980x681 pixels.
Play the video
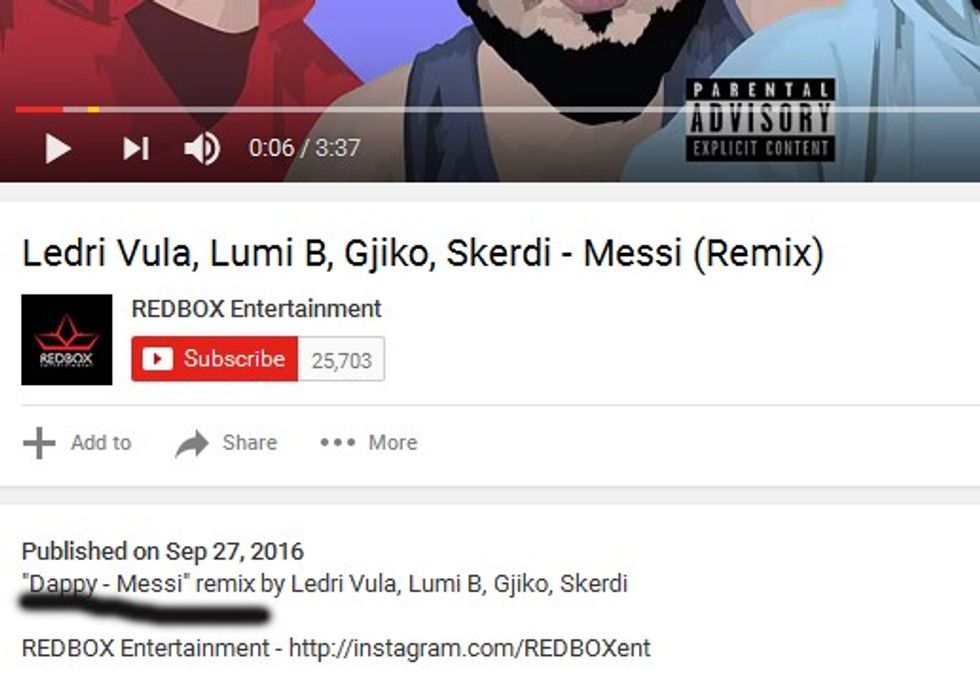click(58, 149)
